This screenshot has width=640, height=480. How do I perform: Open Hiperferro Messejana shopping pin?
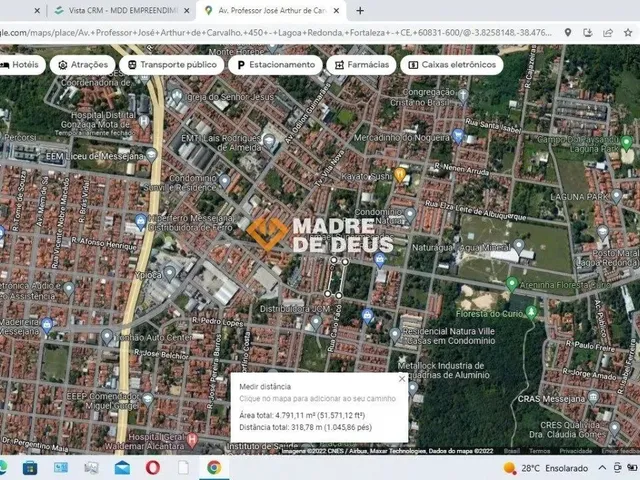(x=140, y=221)
